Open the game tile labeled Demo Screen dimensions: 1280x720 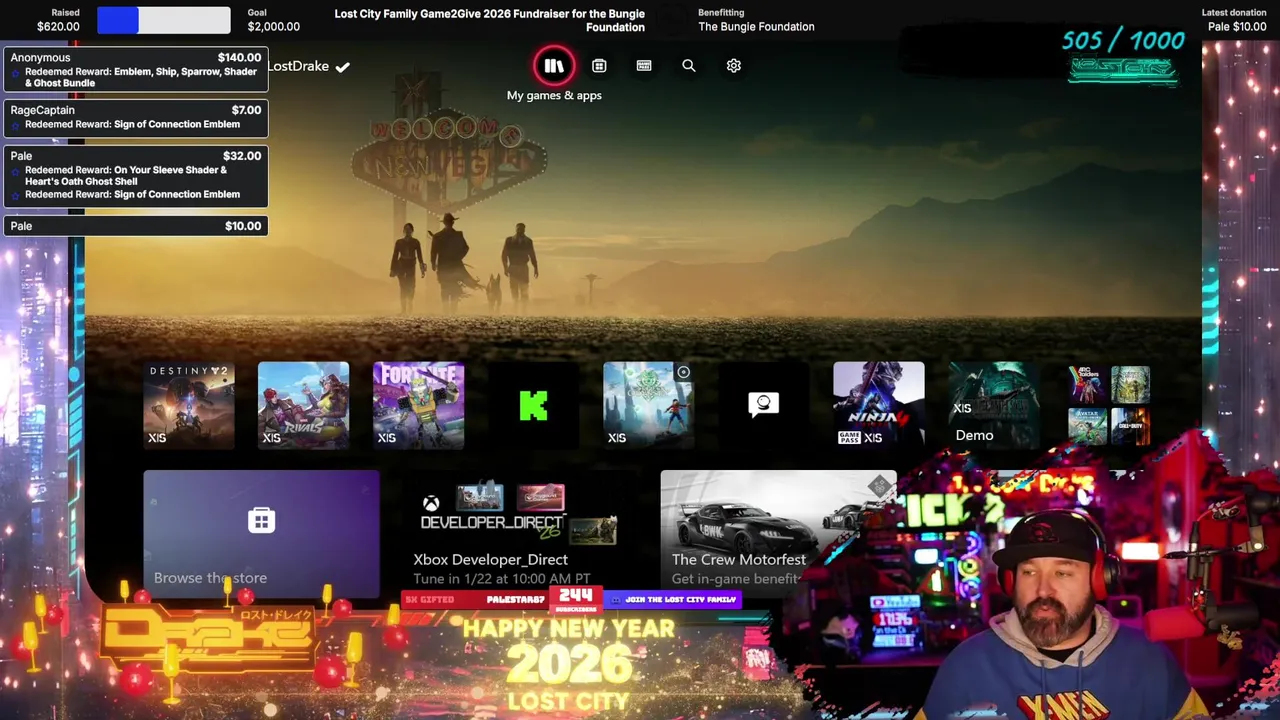coord(994,405)
